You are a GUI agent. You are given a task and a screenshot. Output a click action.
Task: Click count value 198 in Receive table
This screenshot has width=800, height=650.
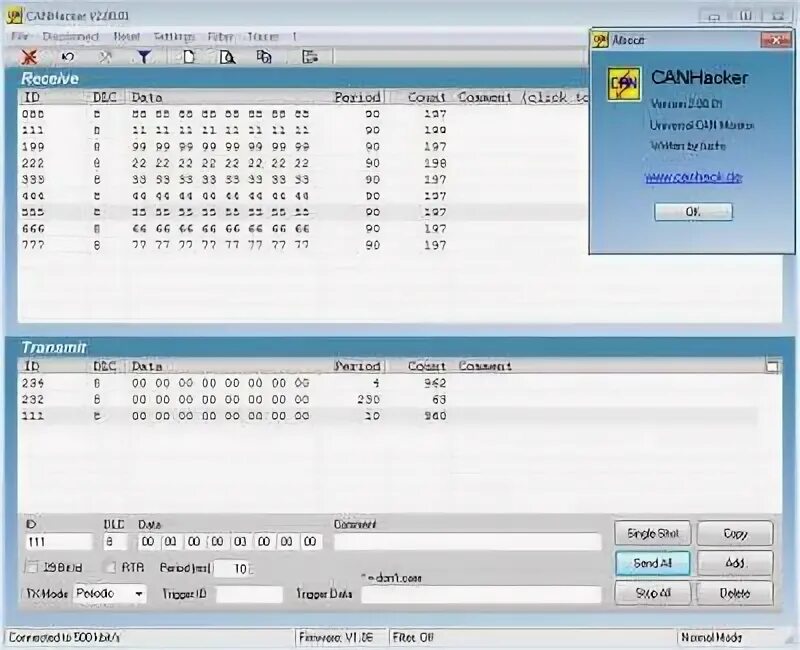click(435, 163)
